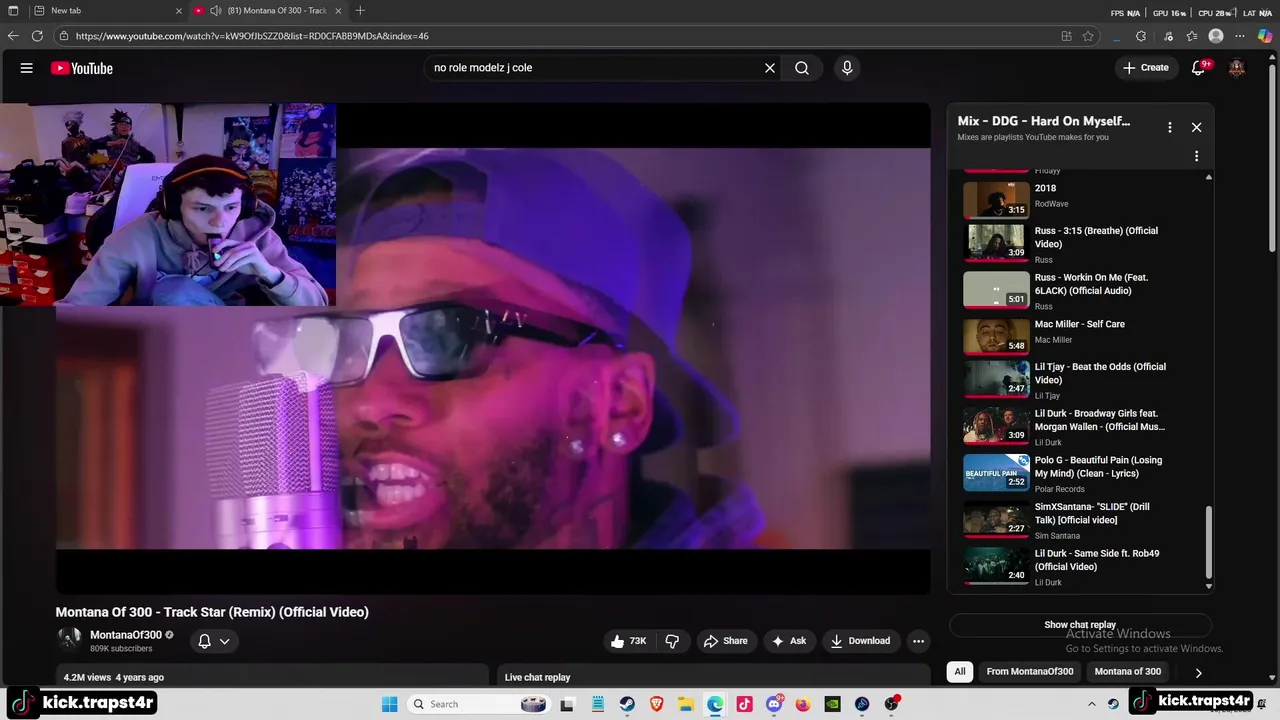The height and width of the screenshot is (720, 1280).
Task: Open browser tab actions menu icon
Action: (13, 11)
